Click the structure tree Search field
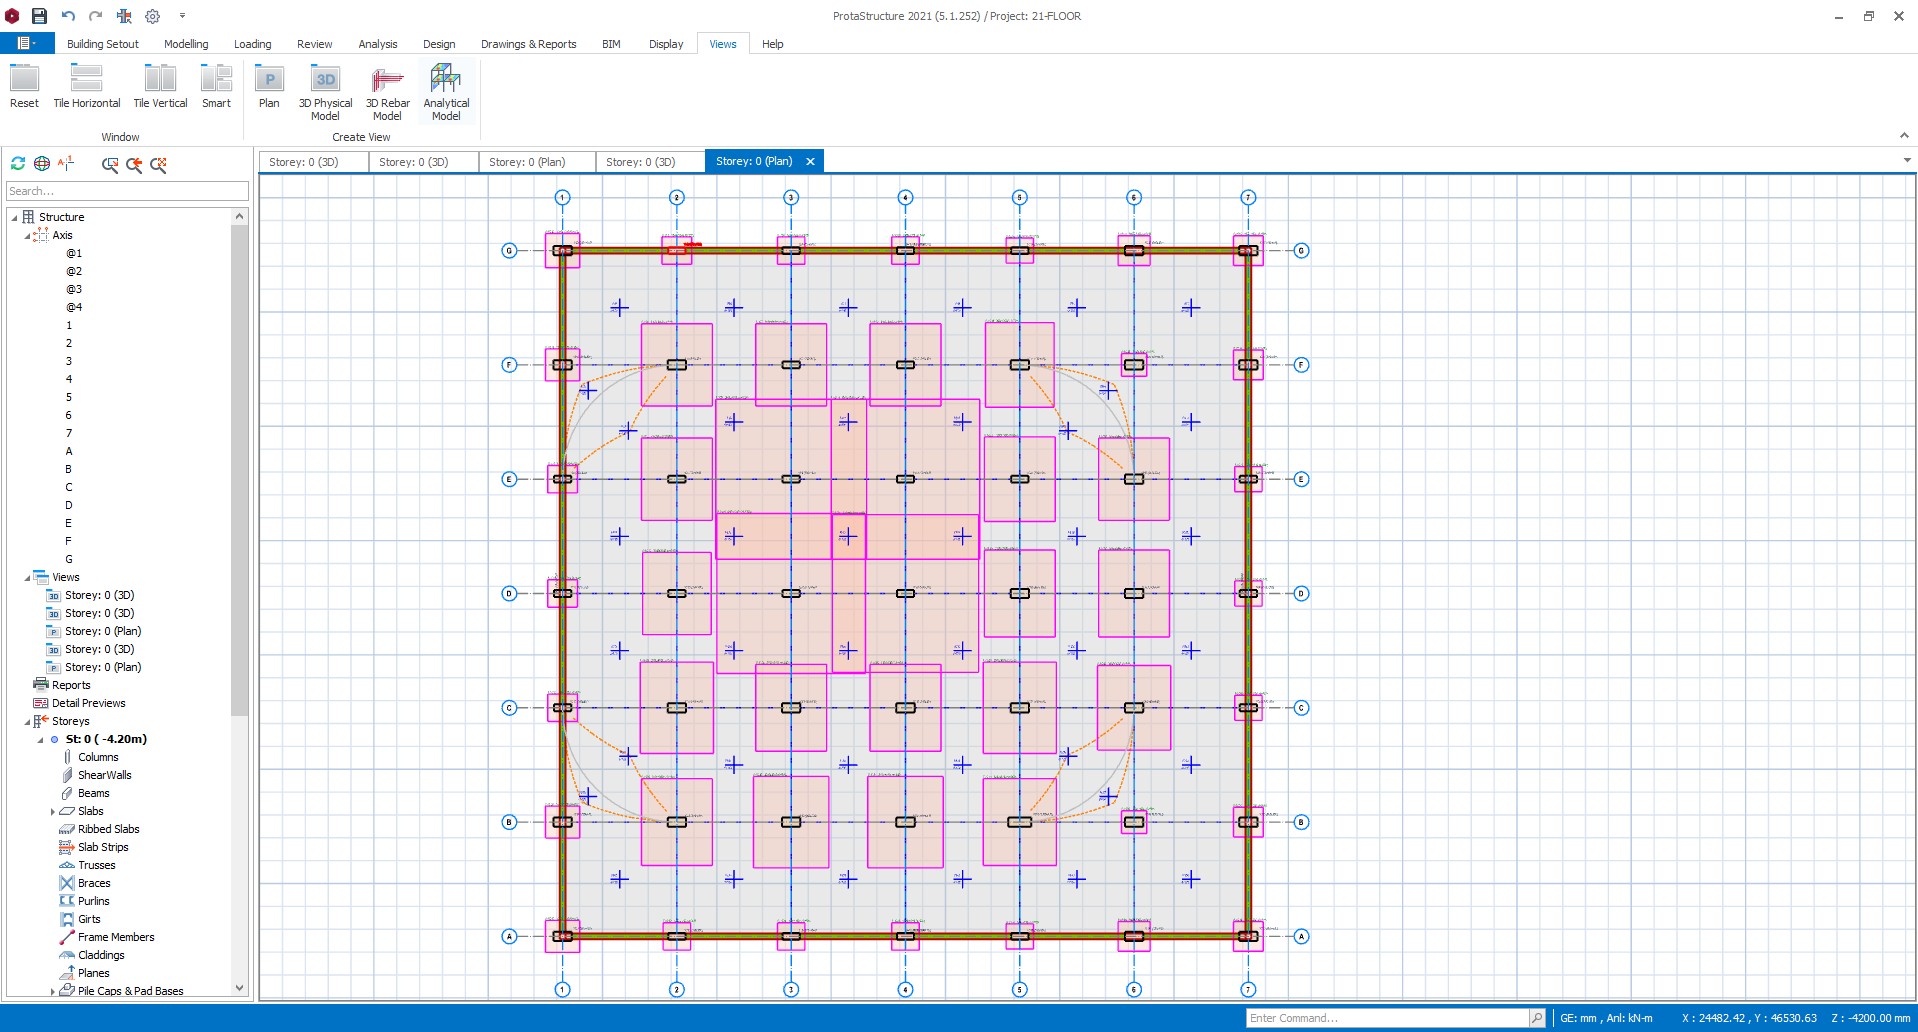Image resolution: width=1918 pixels, height=1032 pixels. click(x=127, y=191)
